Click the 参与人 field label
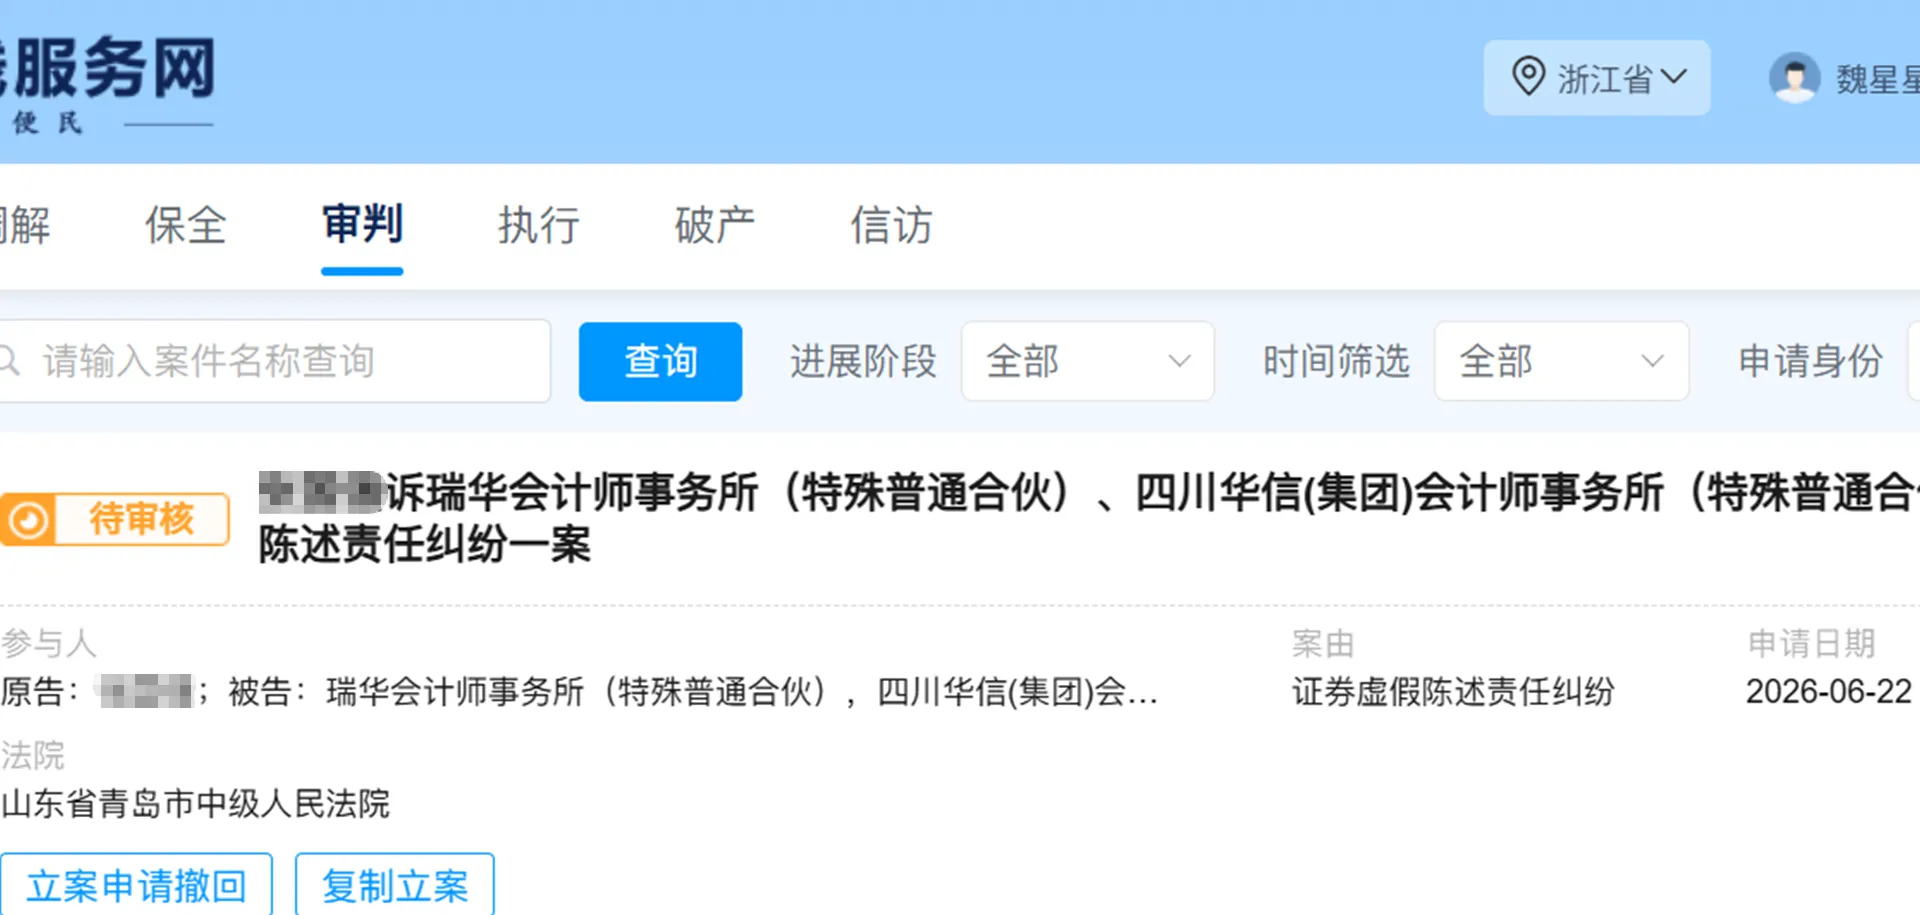1920x915 pixels. click(x=49, y=643)
